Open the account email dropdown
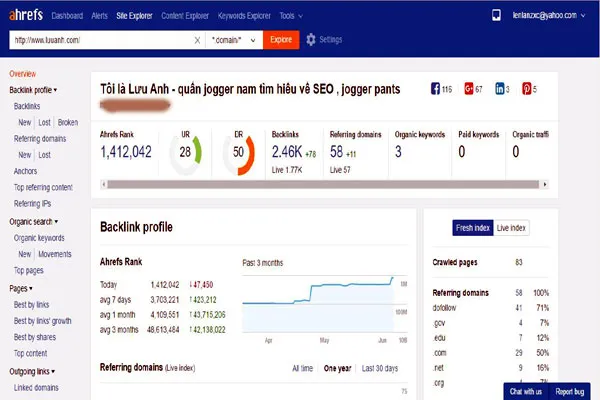Screen dimensions: 600x400 (x=549, y=15)
